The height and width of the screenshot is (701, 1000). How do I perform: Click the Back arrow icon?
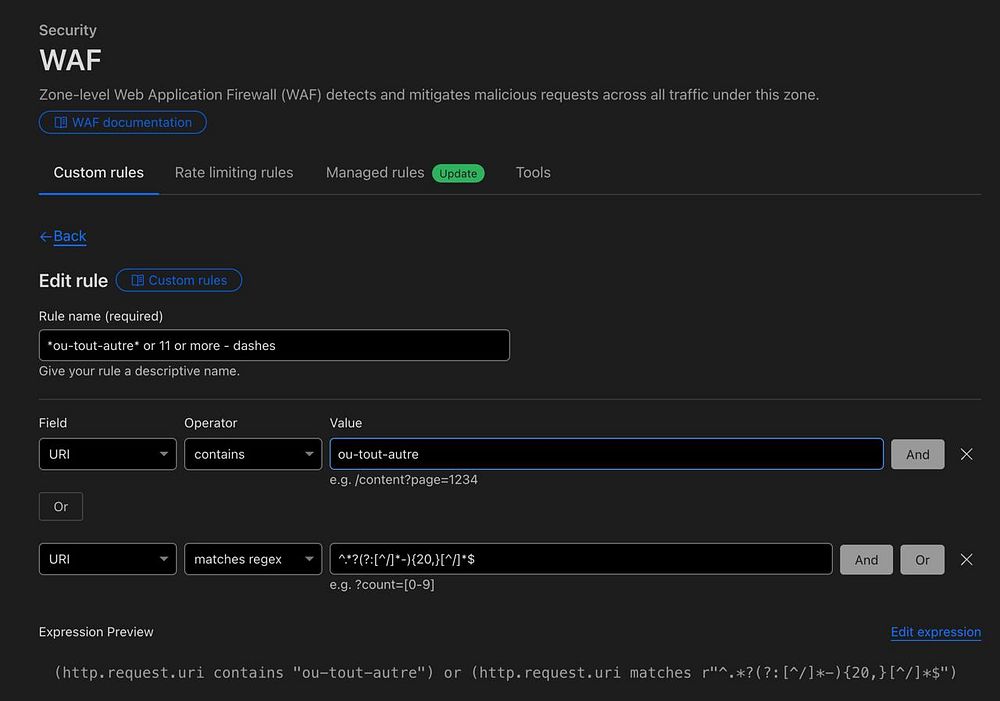coord(45,237)
